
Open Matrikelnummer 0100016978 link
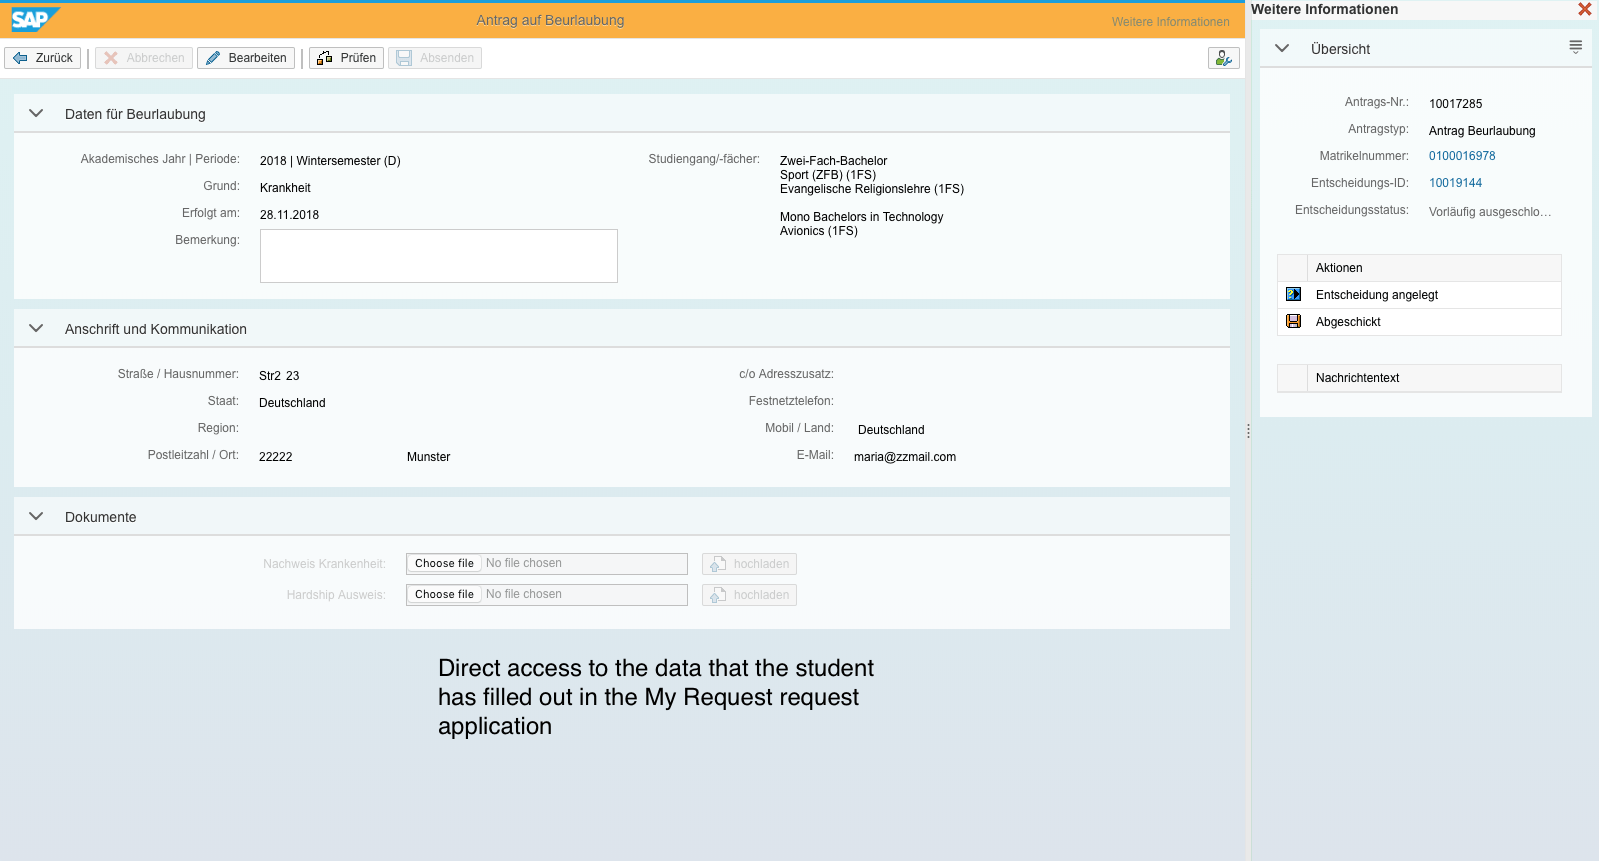(x=1461, y=156)
